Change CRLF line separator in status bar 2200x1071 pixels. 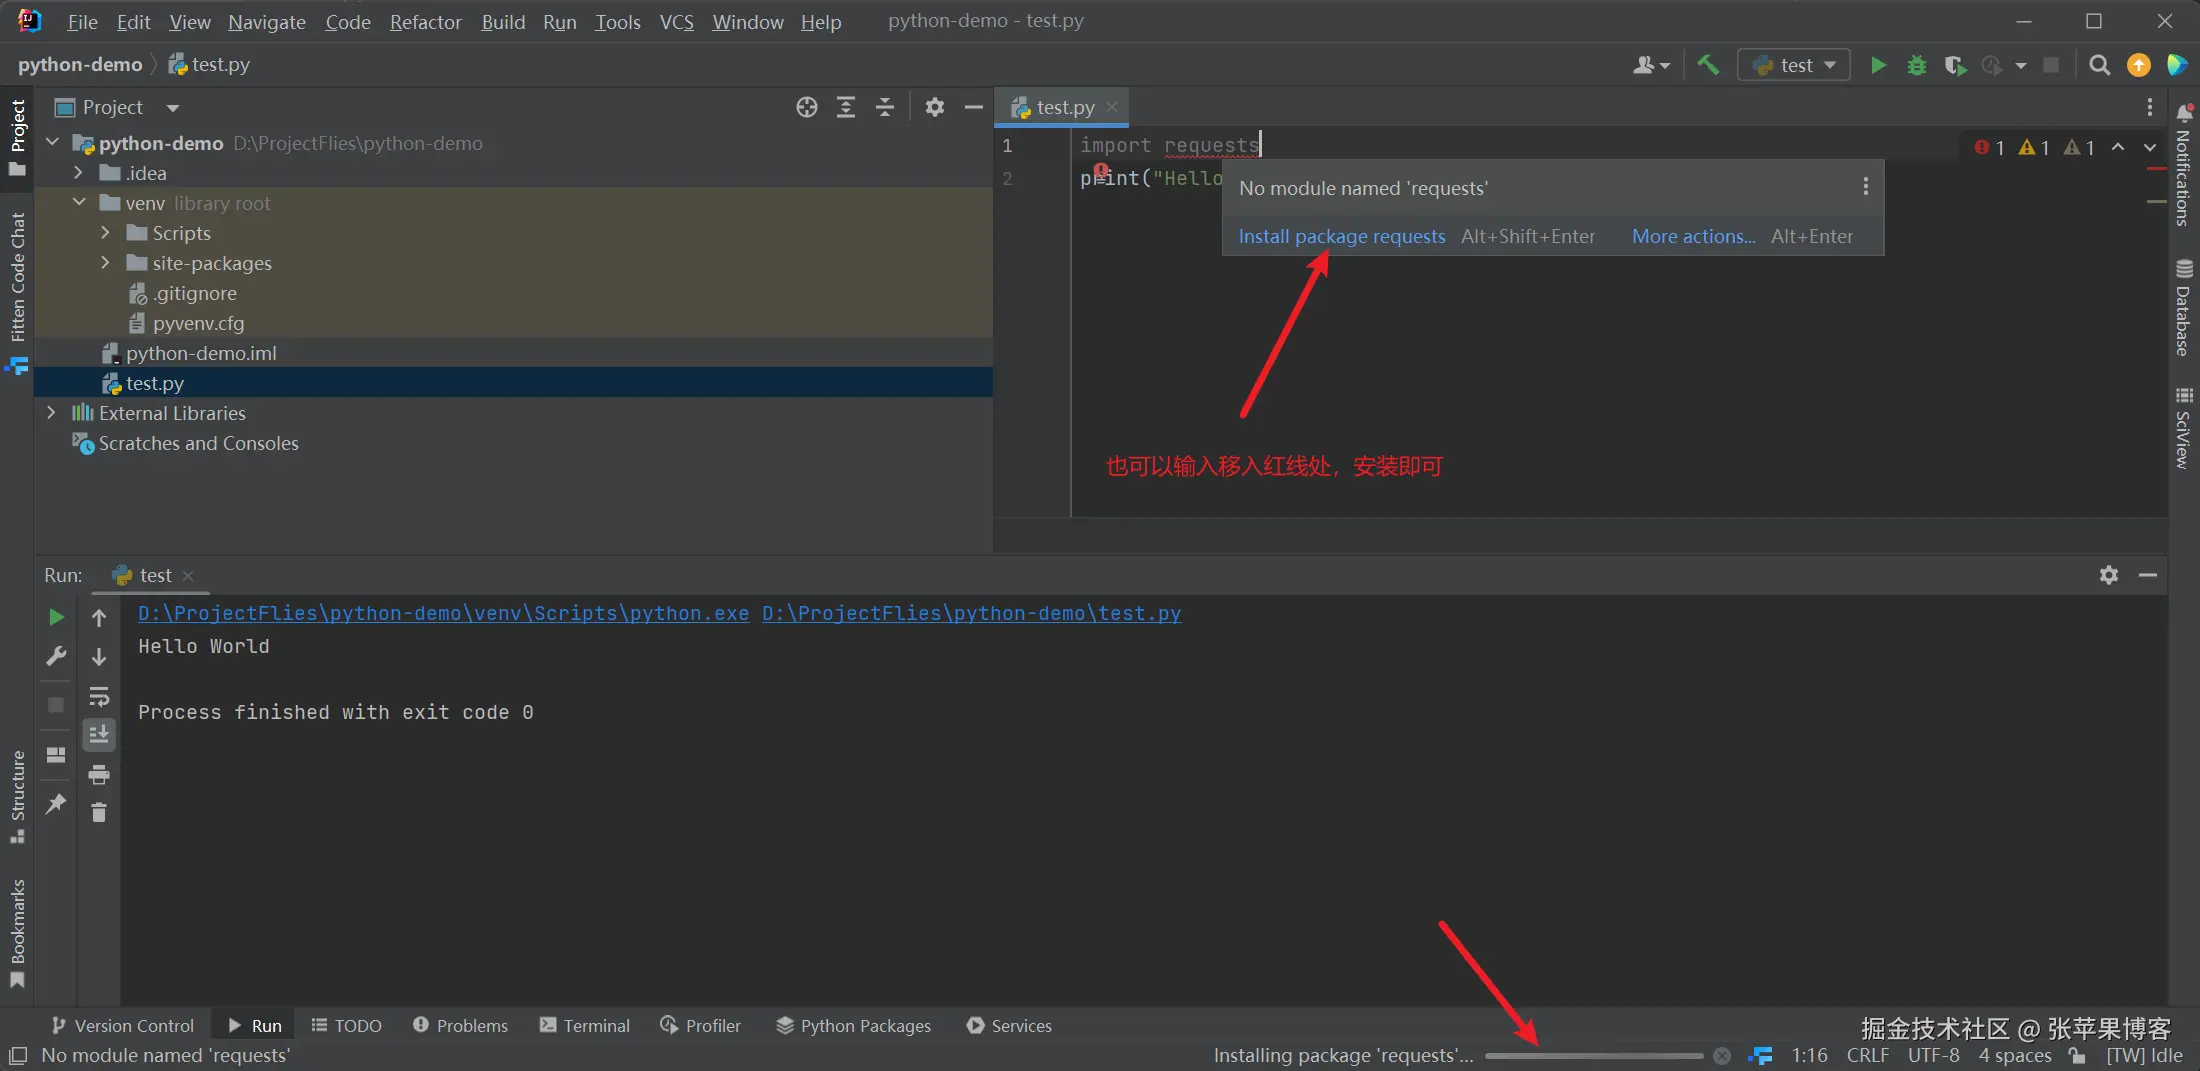(x=1868, y=1056)
